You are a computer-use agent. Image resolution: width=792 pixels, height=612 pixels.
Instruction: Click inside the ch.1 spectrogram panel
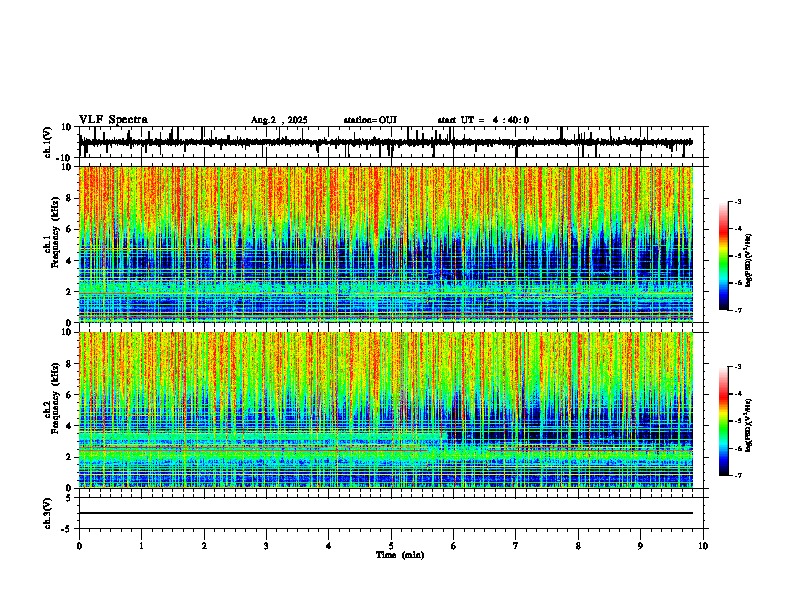(x=386, y=244)
